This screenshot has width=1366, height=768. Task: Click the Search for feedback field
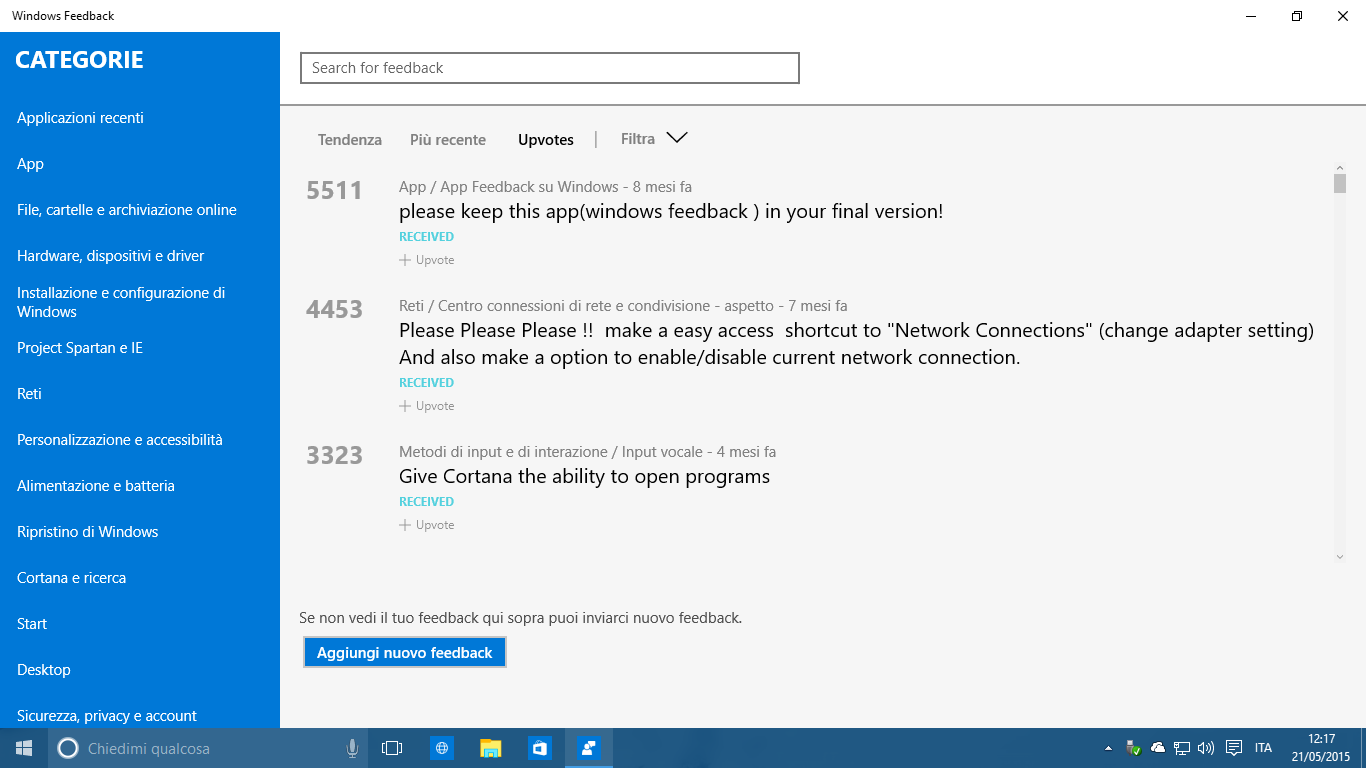[x=550, y=68]
